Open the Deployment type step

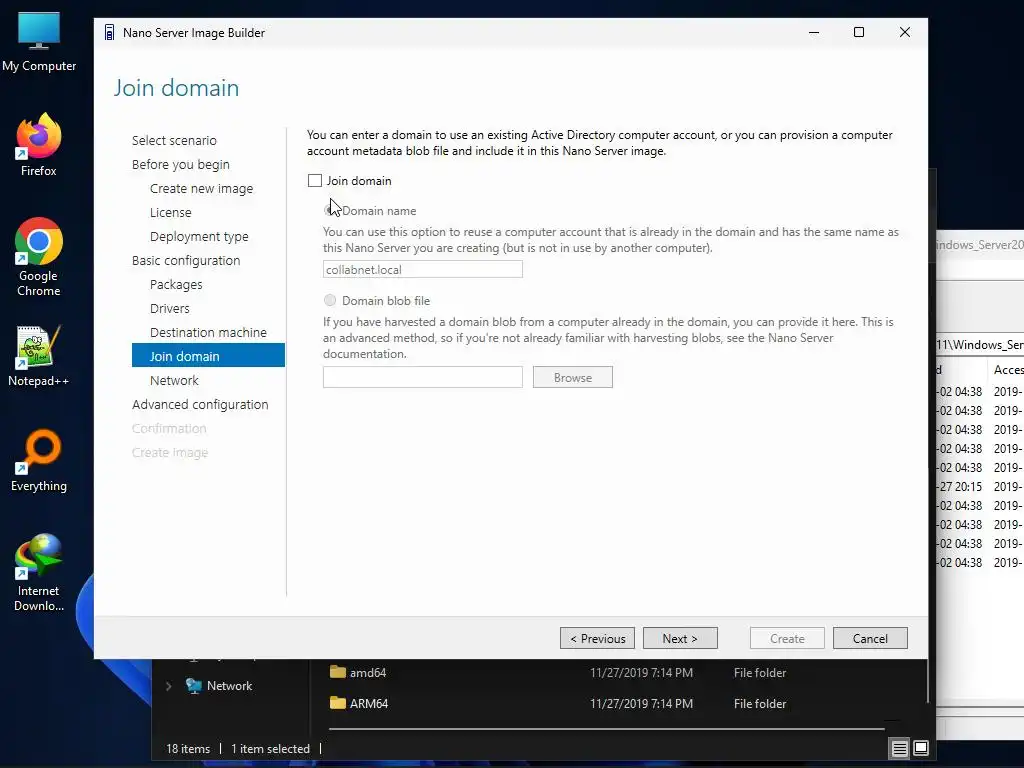point(199,236)
